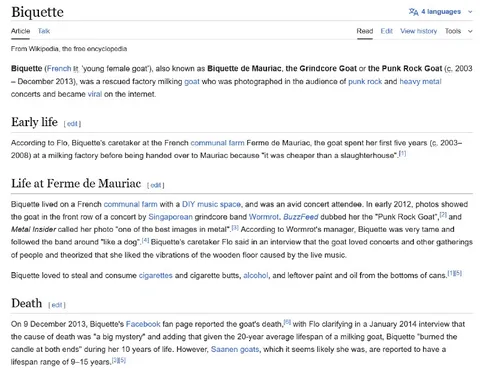The height and width of the screenshot is (382, 480).
Task: Switch to the Article tab
Action: 20,31
